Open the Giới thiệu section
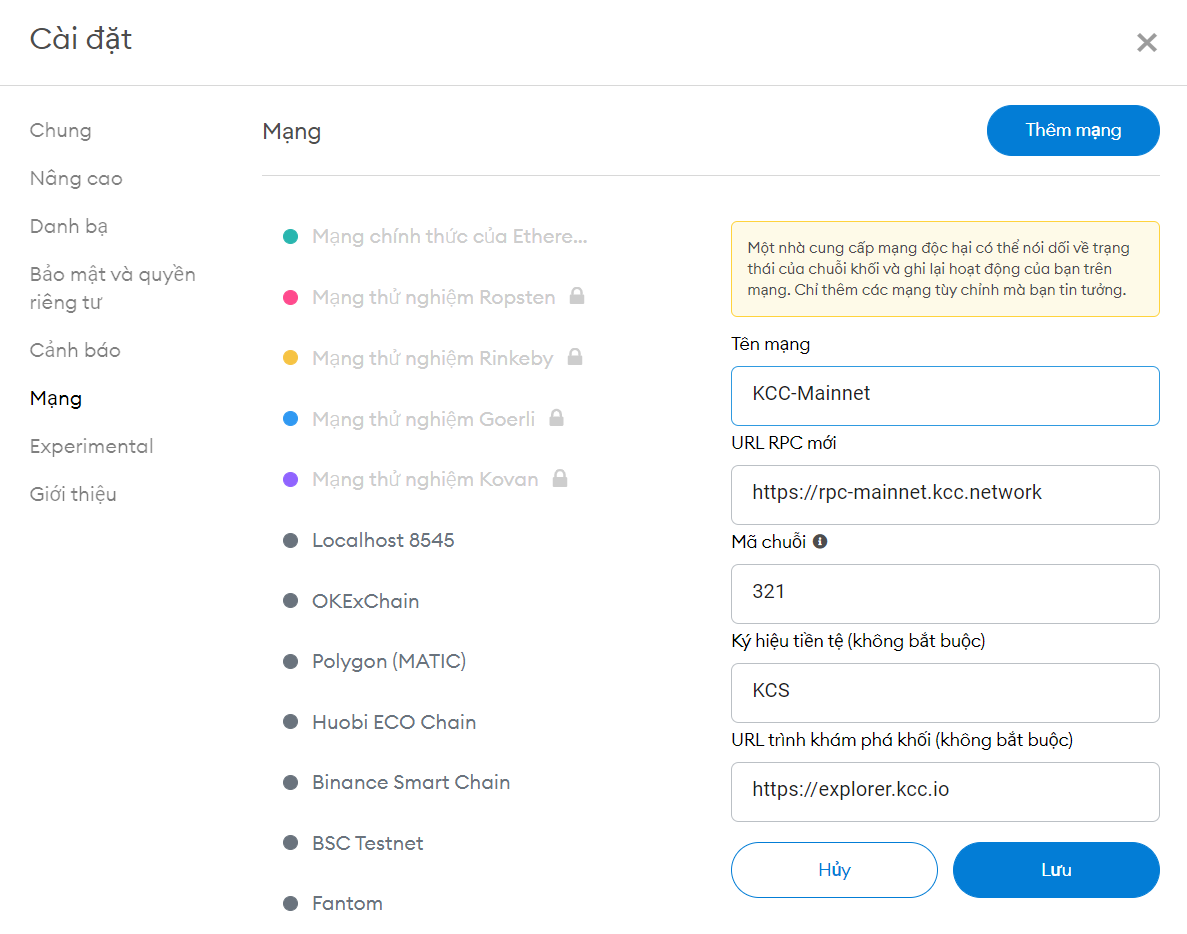This screenshot has width=1187, height=934. (73, 494)
